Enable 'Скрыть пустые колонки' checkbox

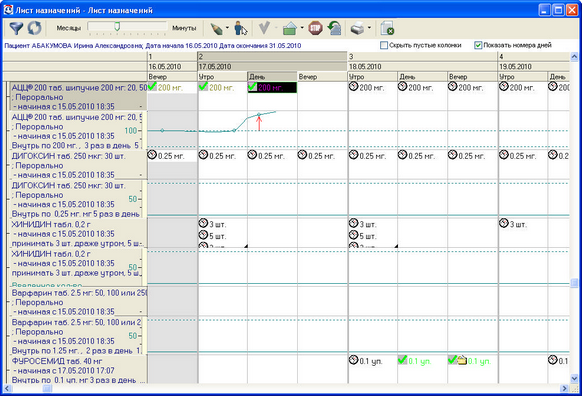[x=384, y=45]
